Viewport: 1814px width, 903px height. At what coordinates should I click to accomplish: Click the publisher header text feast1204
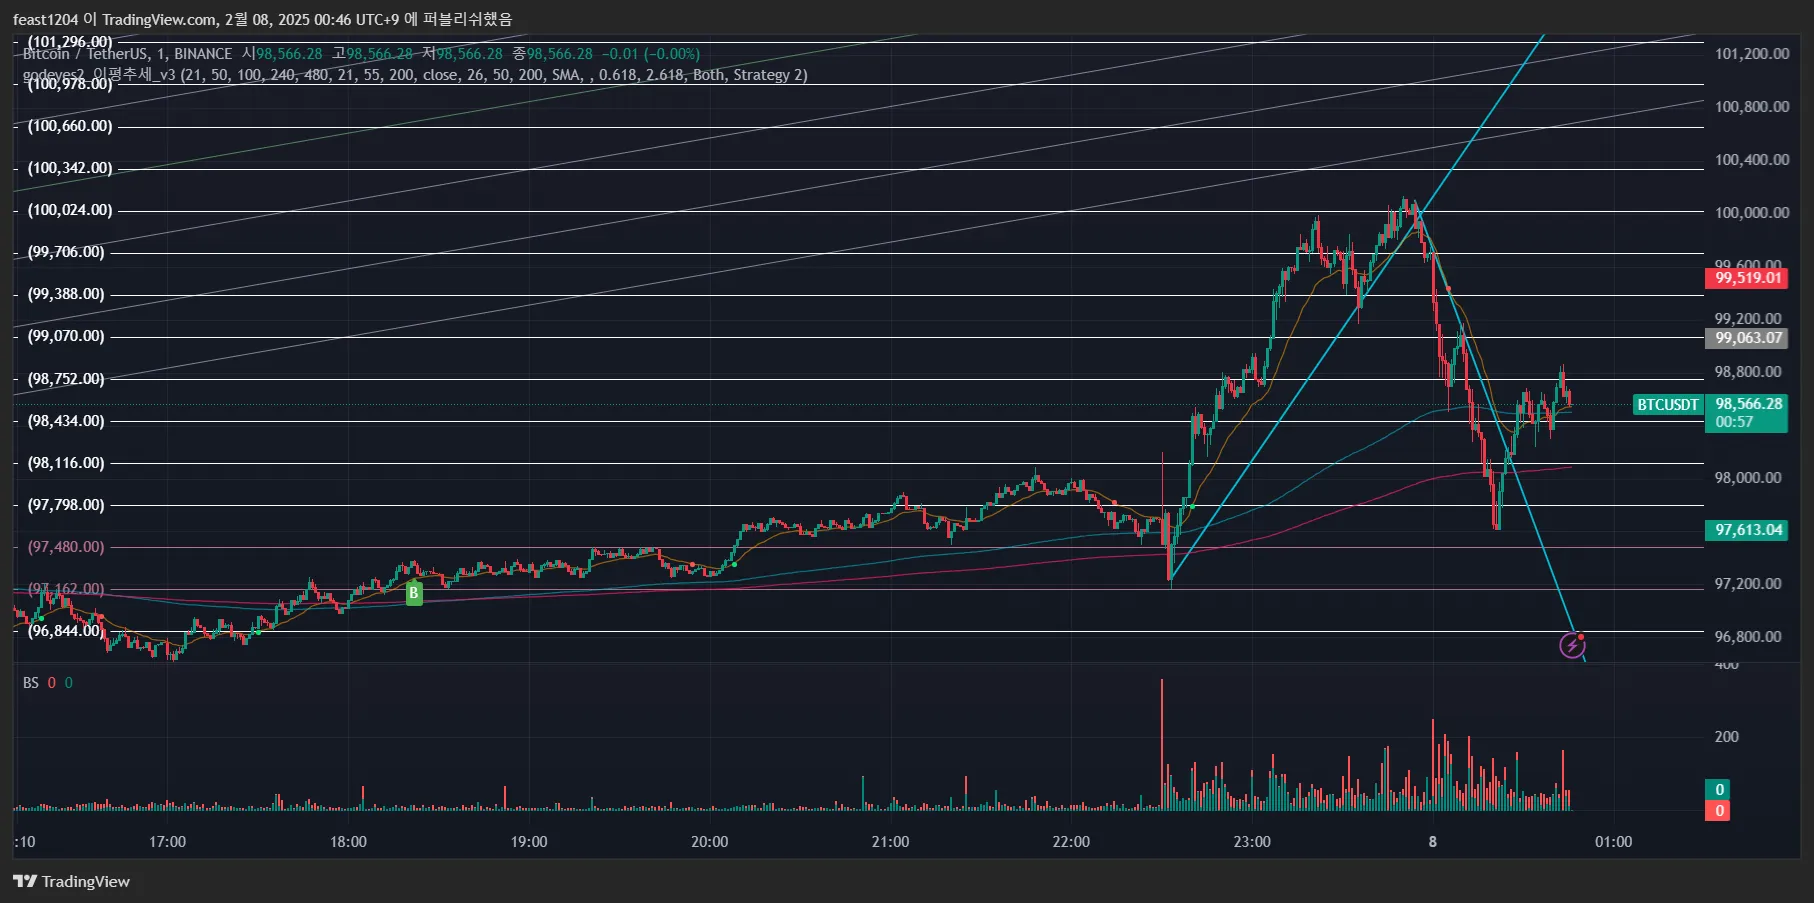pos(45,19)
